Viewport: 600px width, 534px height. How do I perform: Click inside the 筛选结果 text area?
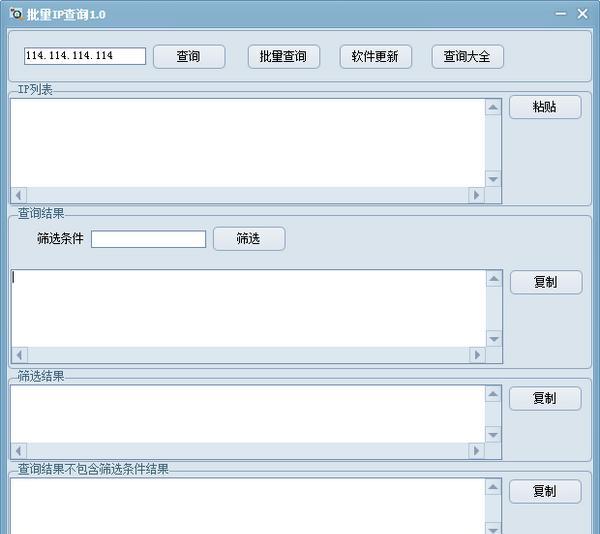pos(248,414)
